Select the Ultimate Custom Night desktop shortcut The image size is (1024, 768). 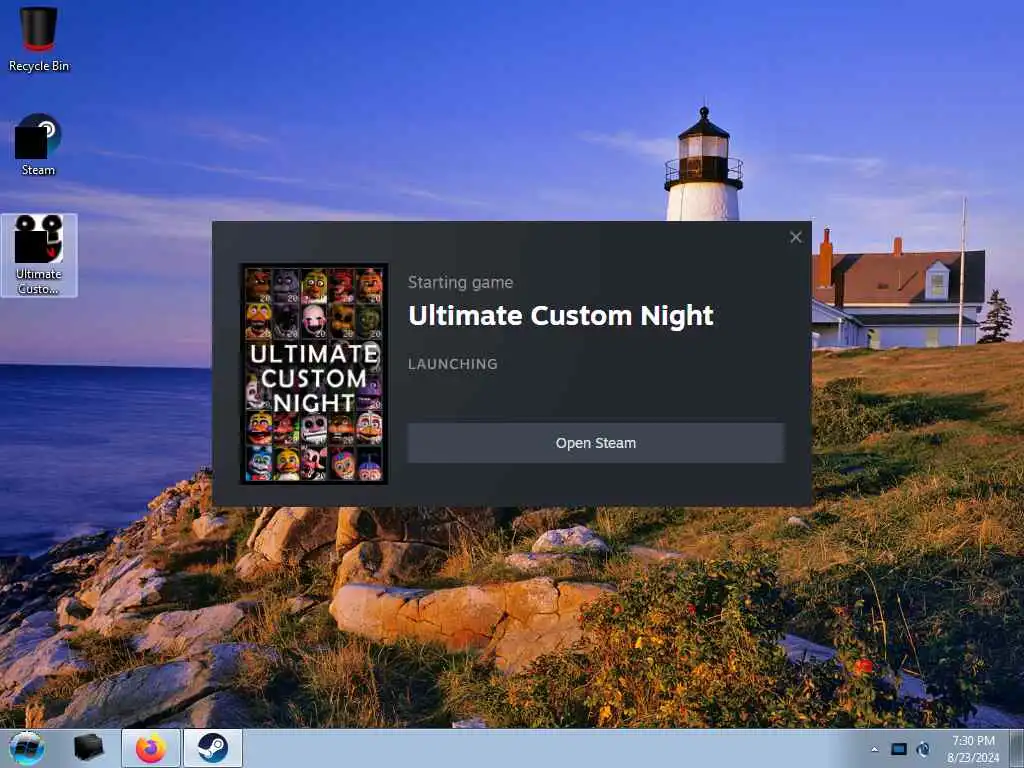(39, 255)
